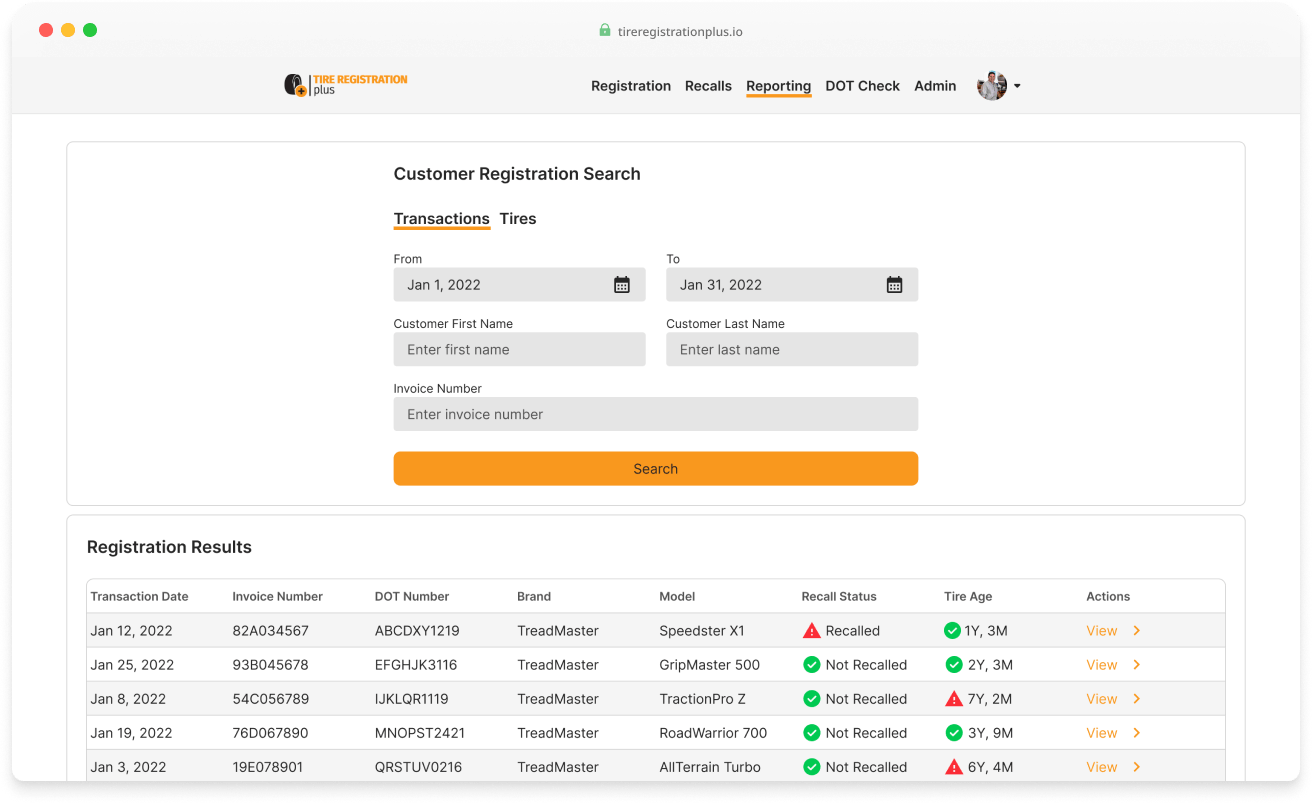This screenshot has width=1312, height=803.
Task: Click the green tire age icon for RoadWarrior 700
Action: click(953, 732)
